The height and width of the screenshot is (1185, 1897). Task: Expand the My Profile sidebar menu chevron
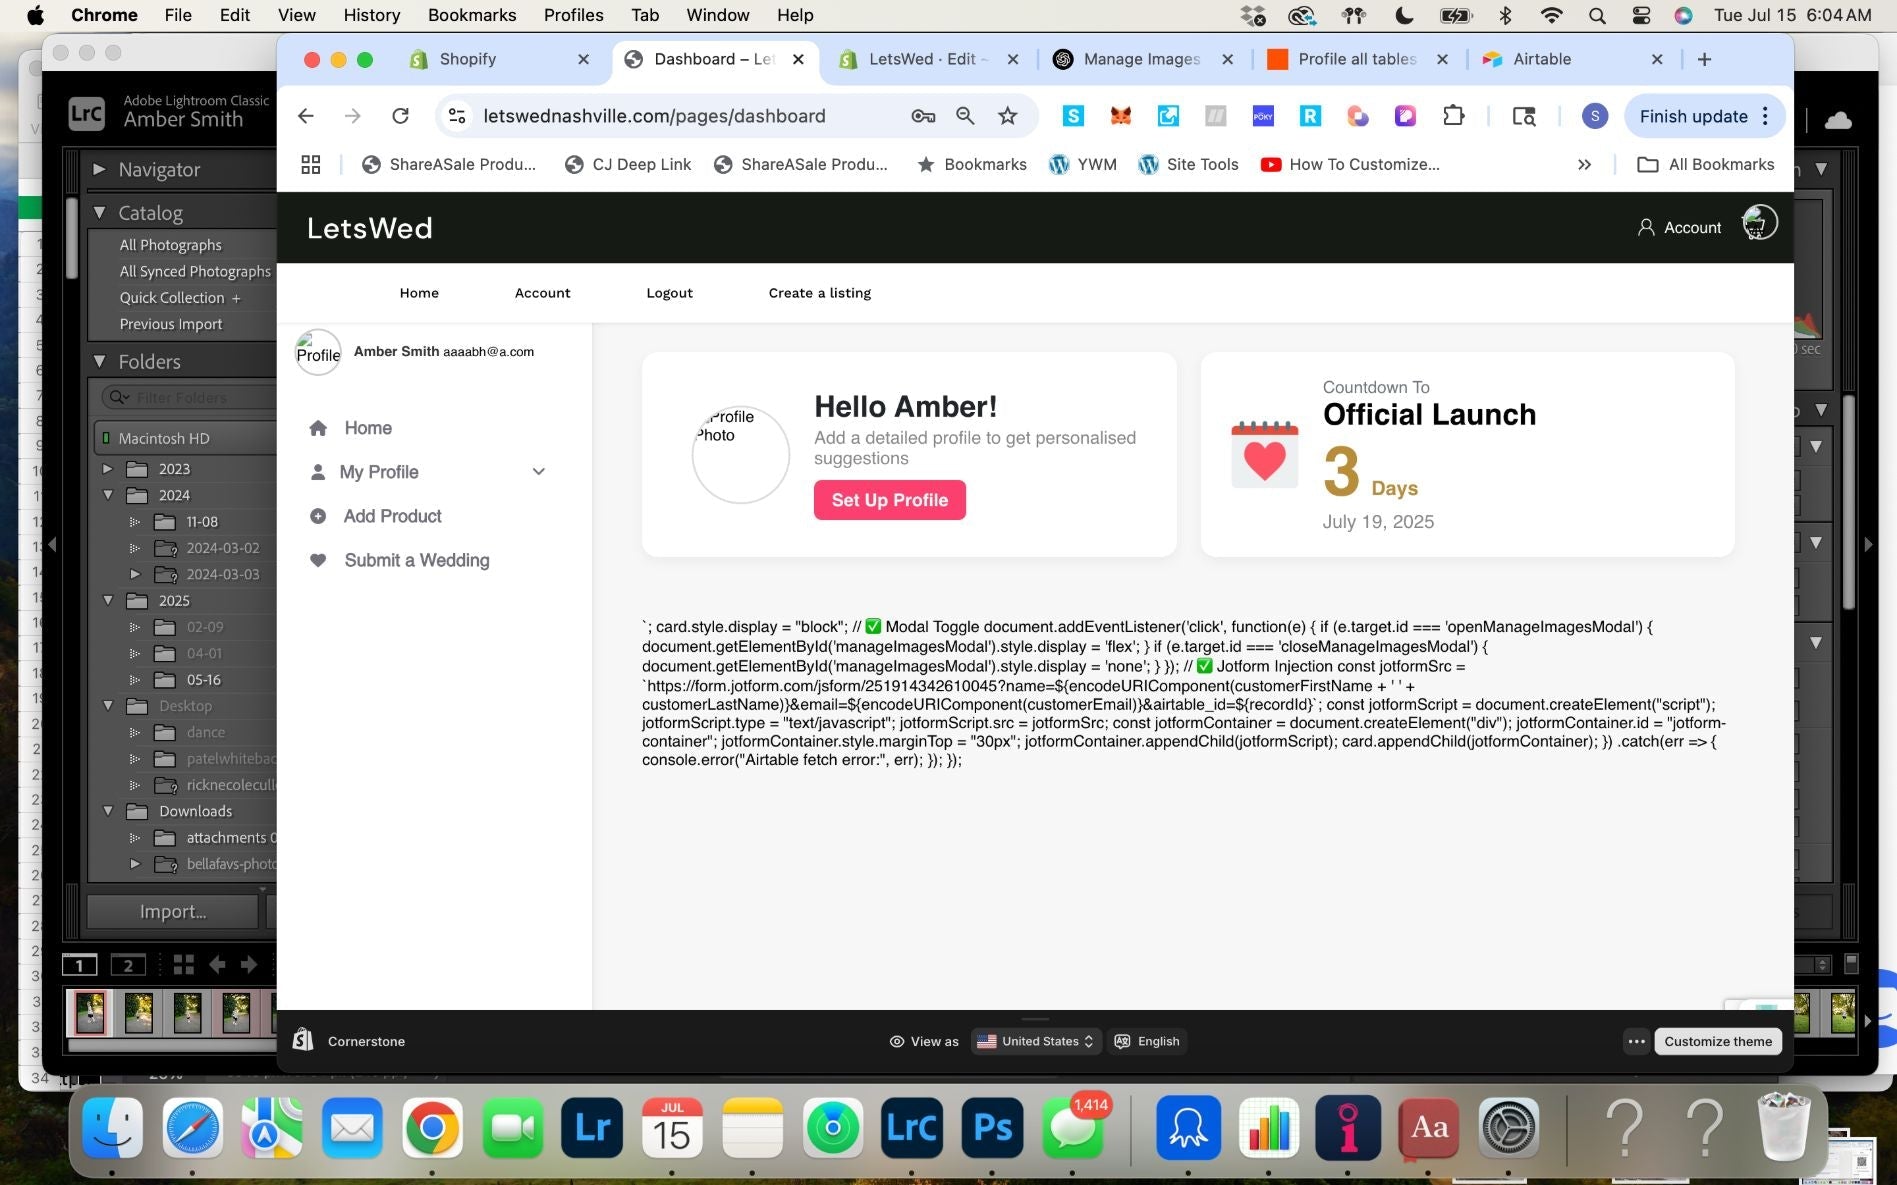pos(538,472)
